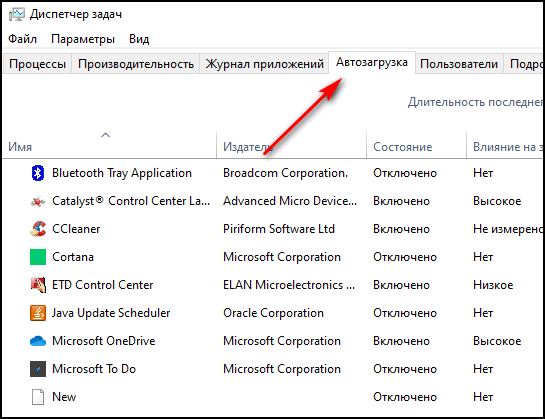The height and width of the screenshot is (419, 545).
Task: Click the Java Update Scheduler icon
Action: point(38,313)
